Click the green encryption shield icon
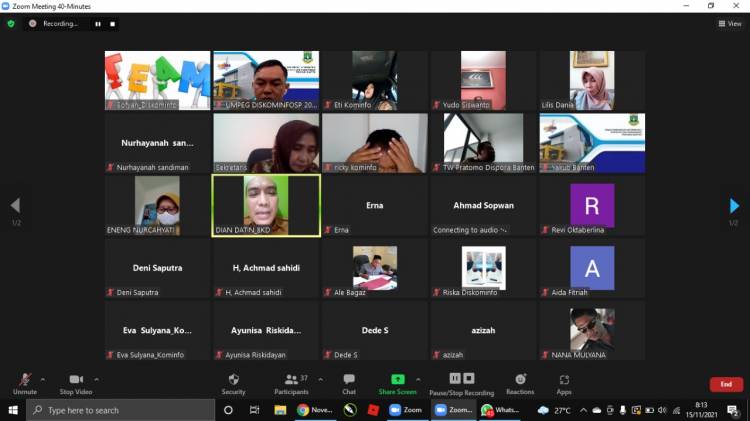 point(11,23)
